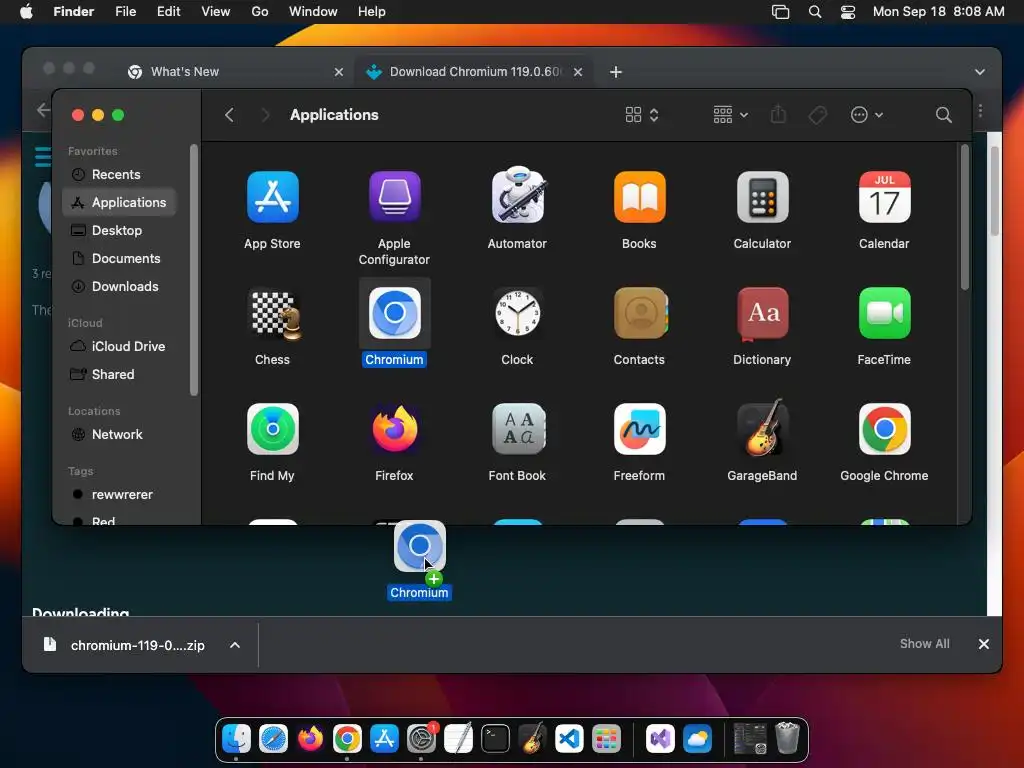Select the Automator app icon
This screenshot has width=1024, height=768.
pos(517,196)
